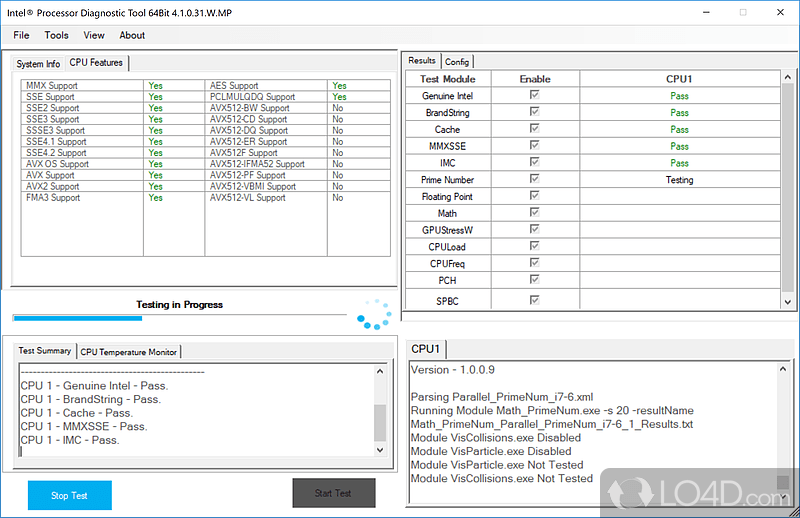Click the AVX2 Support row label
This screenshot has height=518, width=800.
[x=53, y=186]
